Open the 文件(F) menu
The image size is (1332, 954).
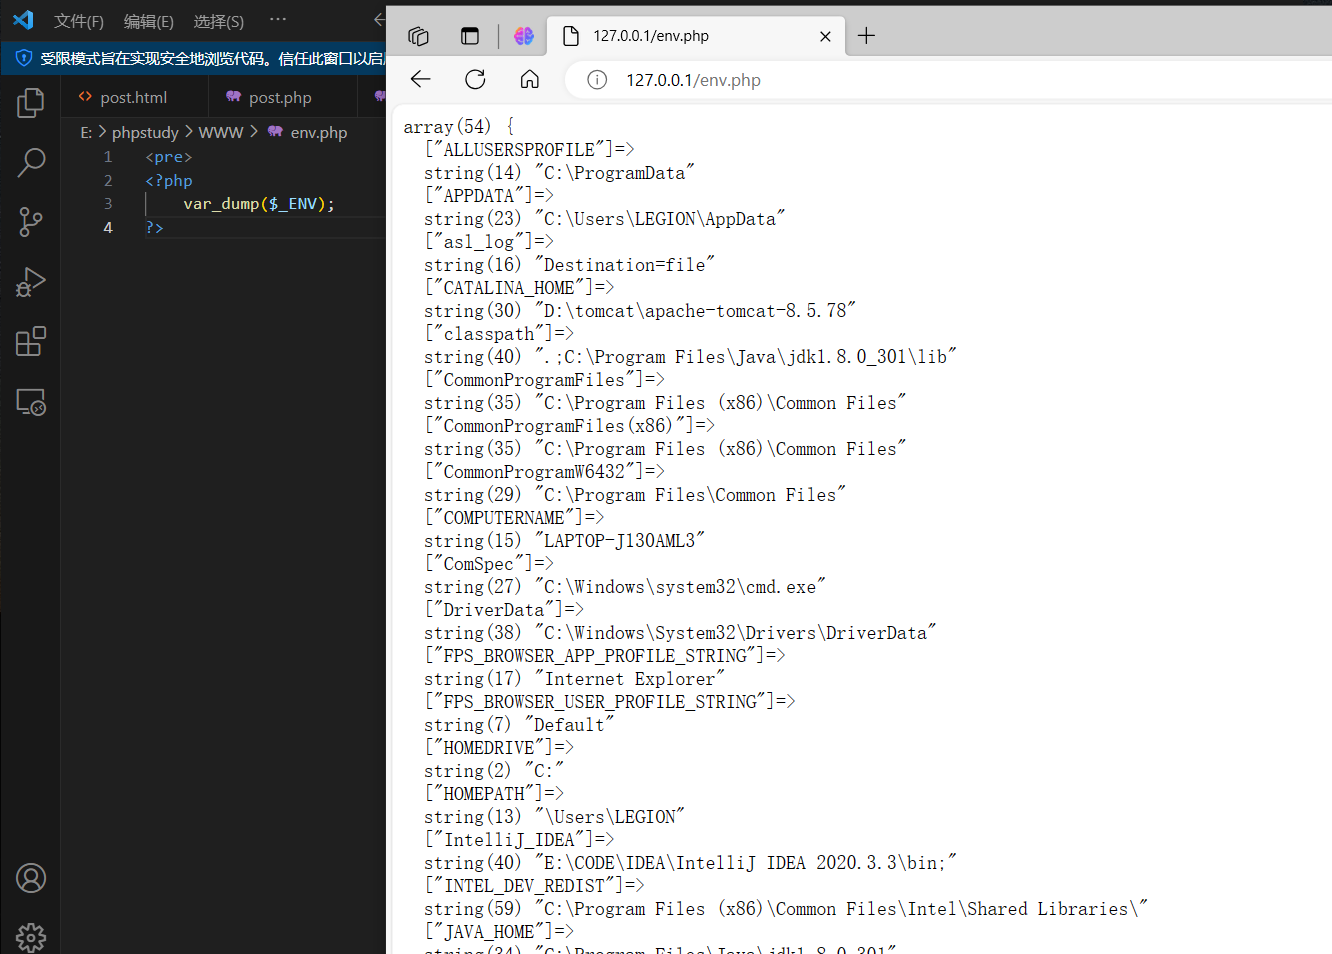tap(79, 21)
